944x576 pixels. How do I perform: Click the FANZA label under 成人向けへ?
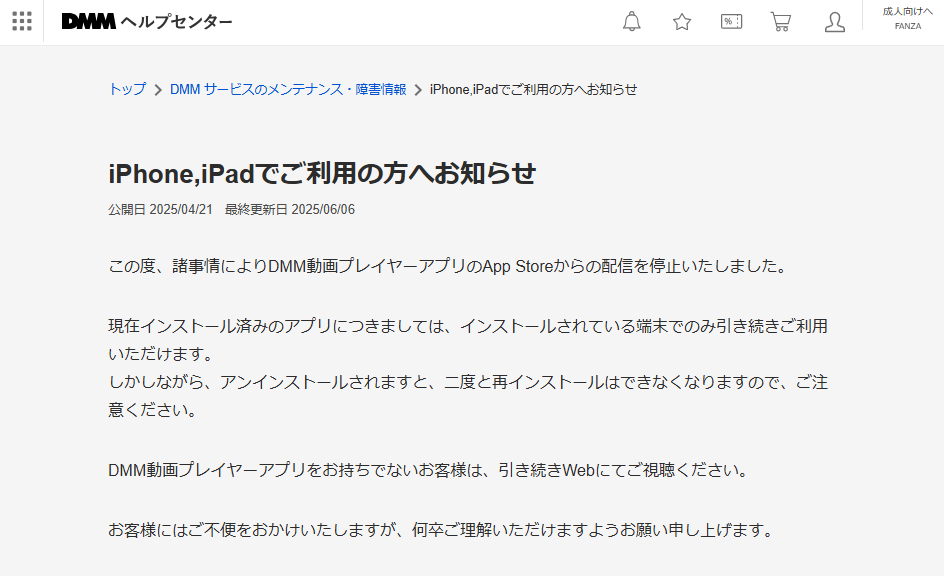pos(907,27)
